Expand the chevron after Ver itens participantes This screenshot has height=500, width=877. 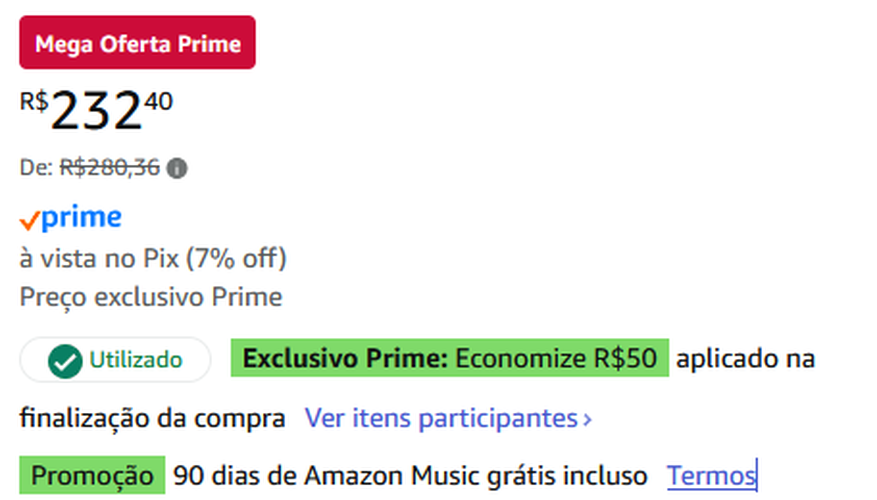pyautogui.click(x=587, y=418)
